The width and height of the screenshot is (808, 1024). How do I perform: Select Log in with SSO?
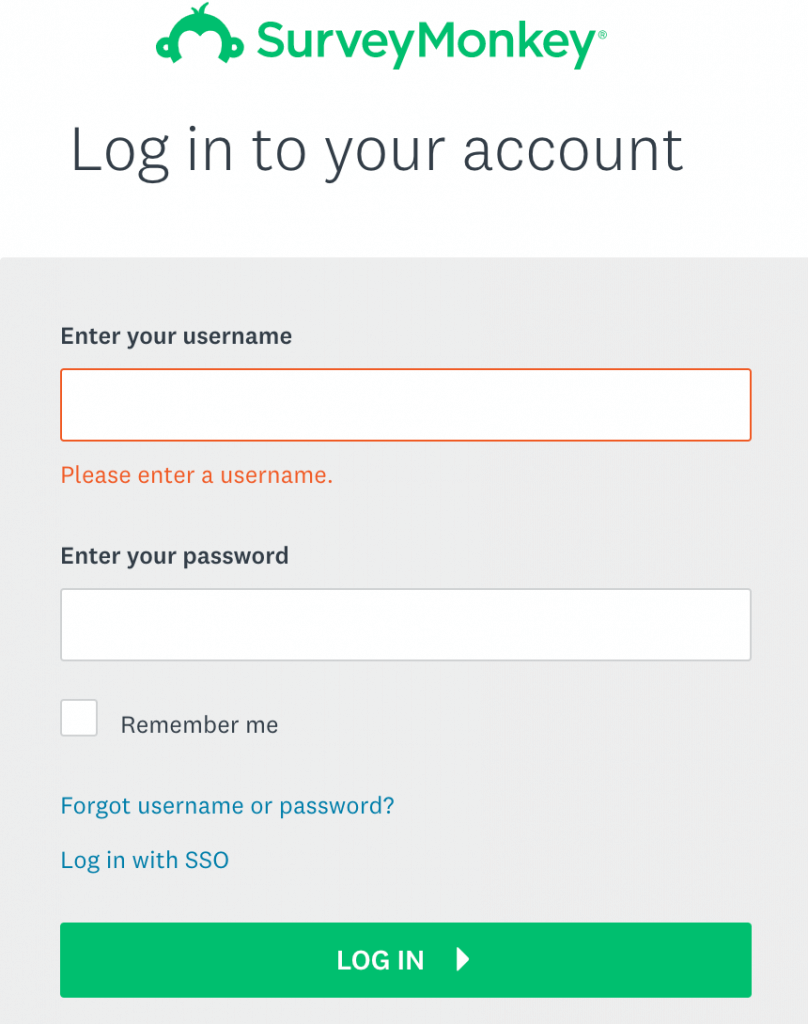144,860
